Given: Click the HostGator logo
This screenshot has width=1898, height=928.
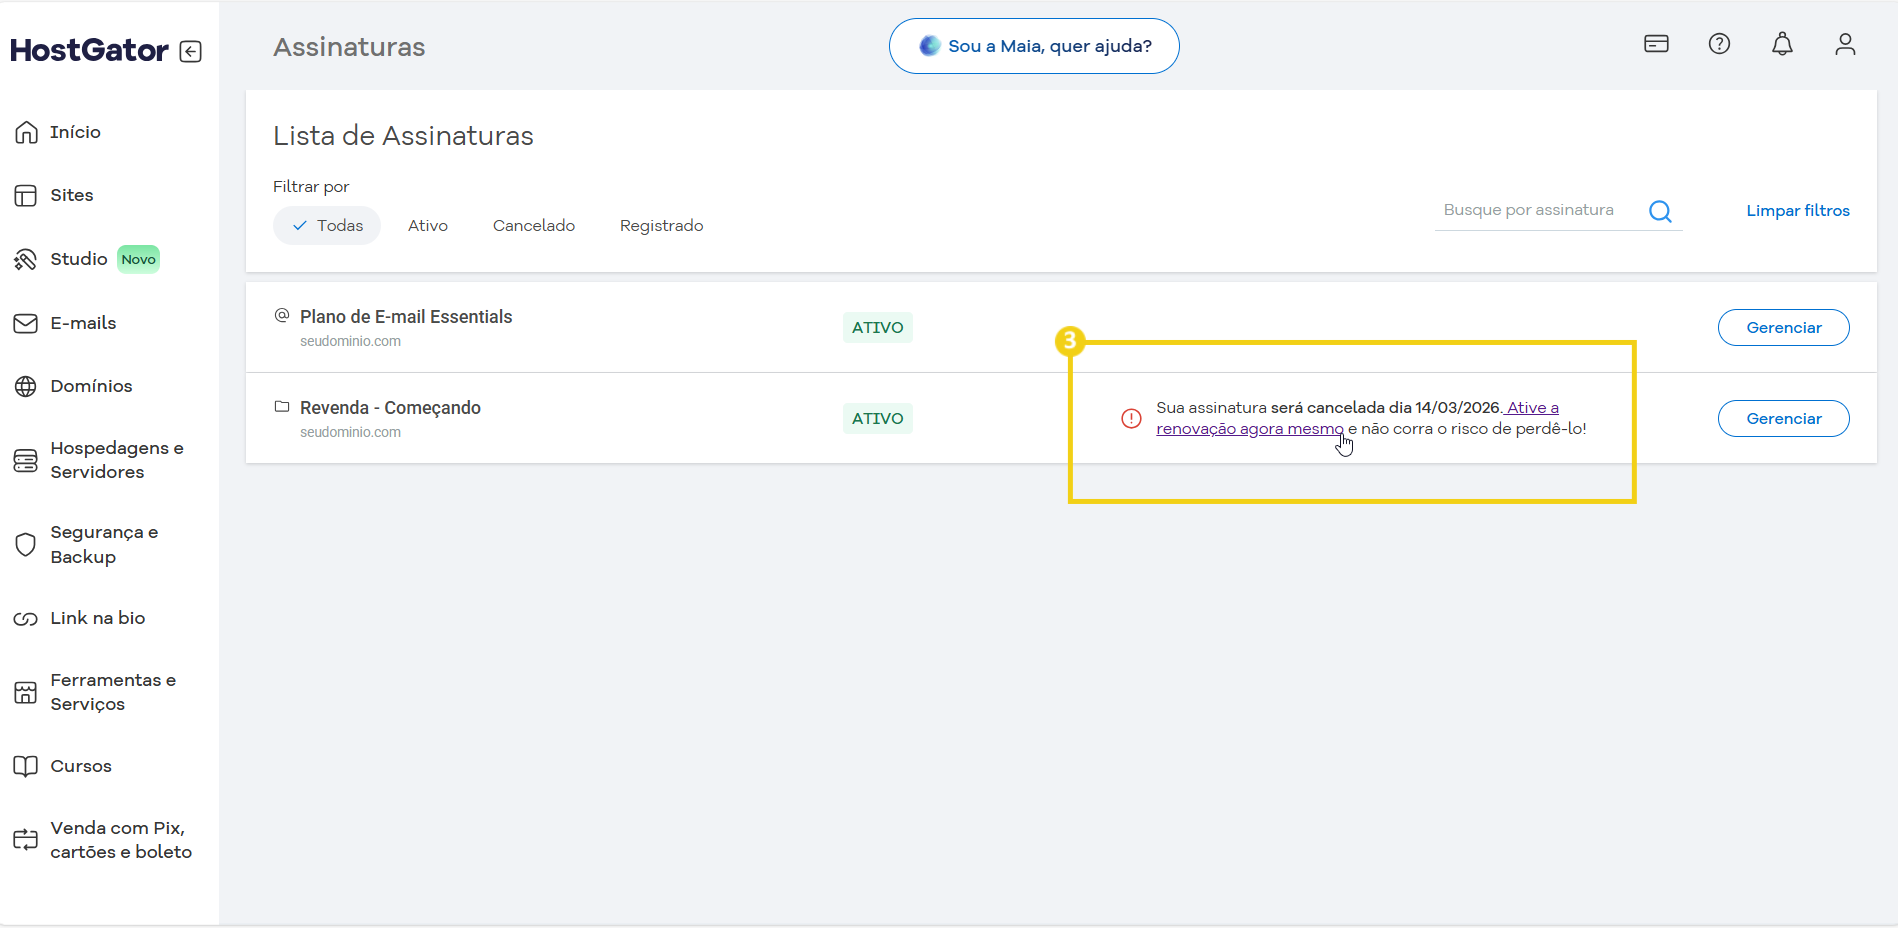Looking at the screenshot, I should coord(89,50).
